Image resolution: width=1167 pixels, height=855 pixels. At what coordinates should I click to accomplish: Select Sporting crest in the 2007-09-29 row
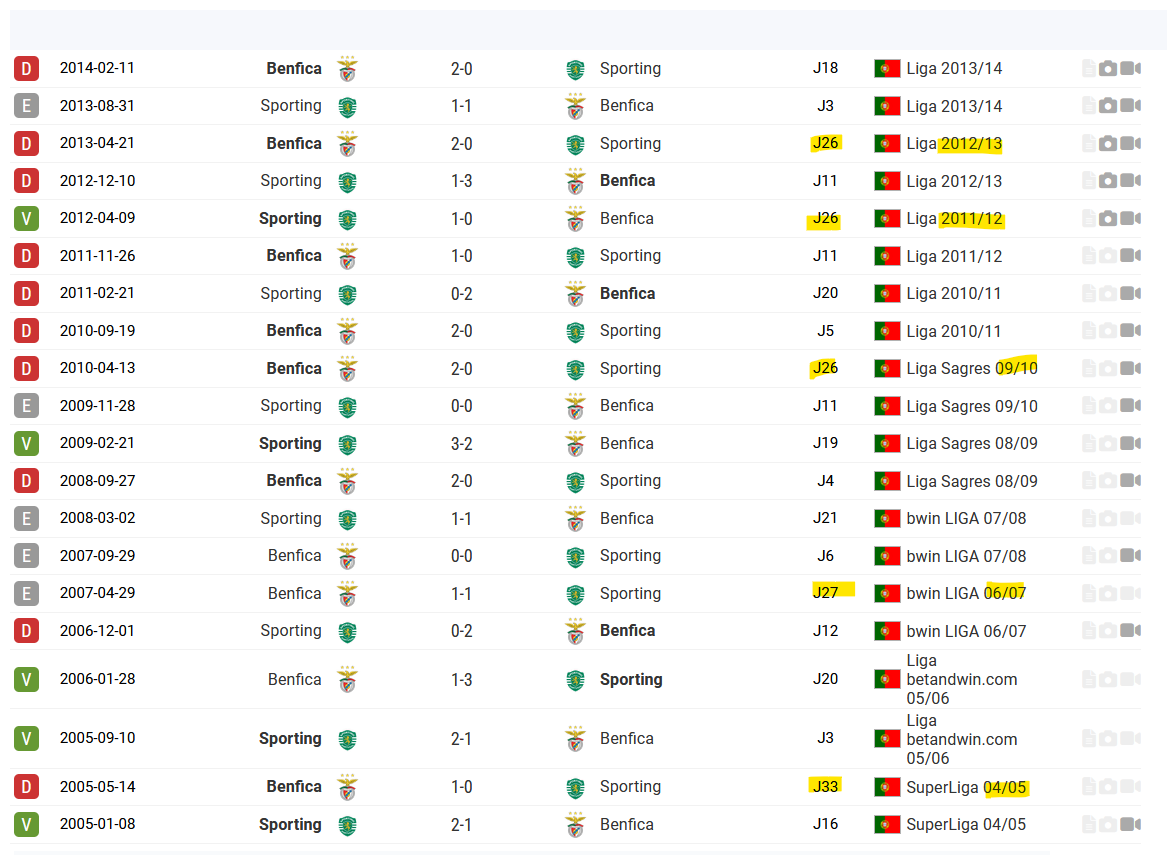point(575,557)
